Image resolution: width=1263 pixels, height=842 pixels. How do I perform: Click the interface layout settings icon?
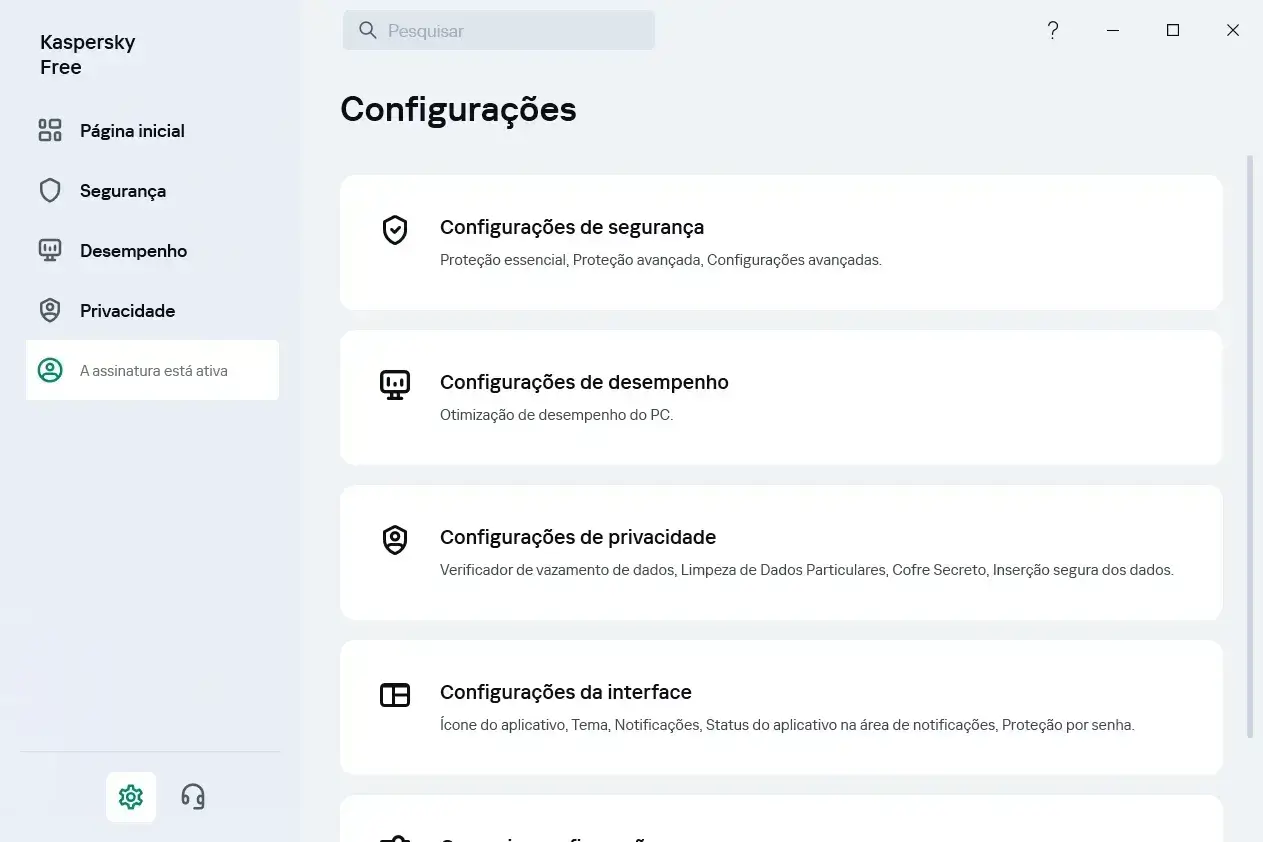point(395,695)
